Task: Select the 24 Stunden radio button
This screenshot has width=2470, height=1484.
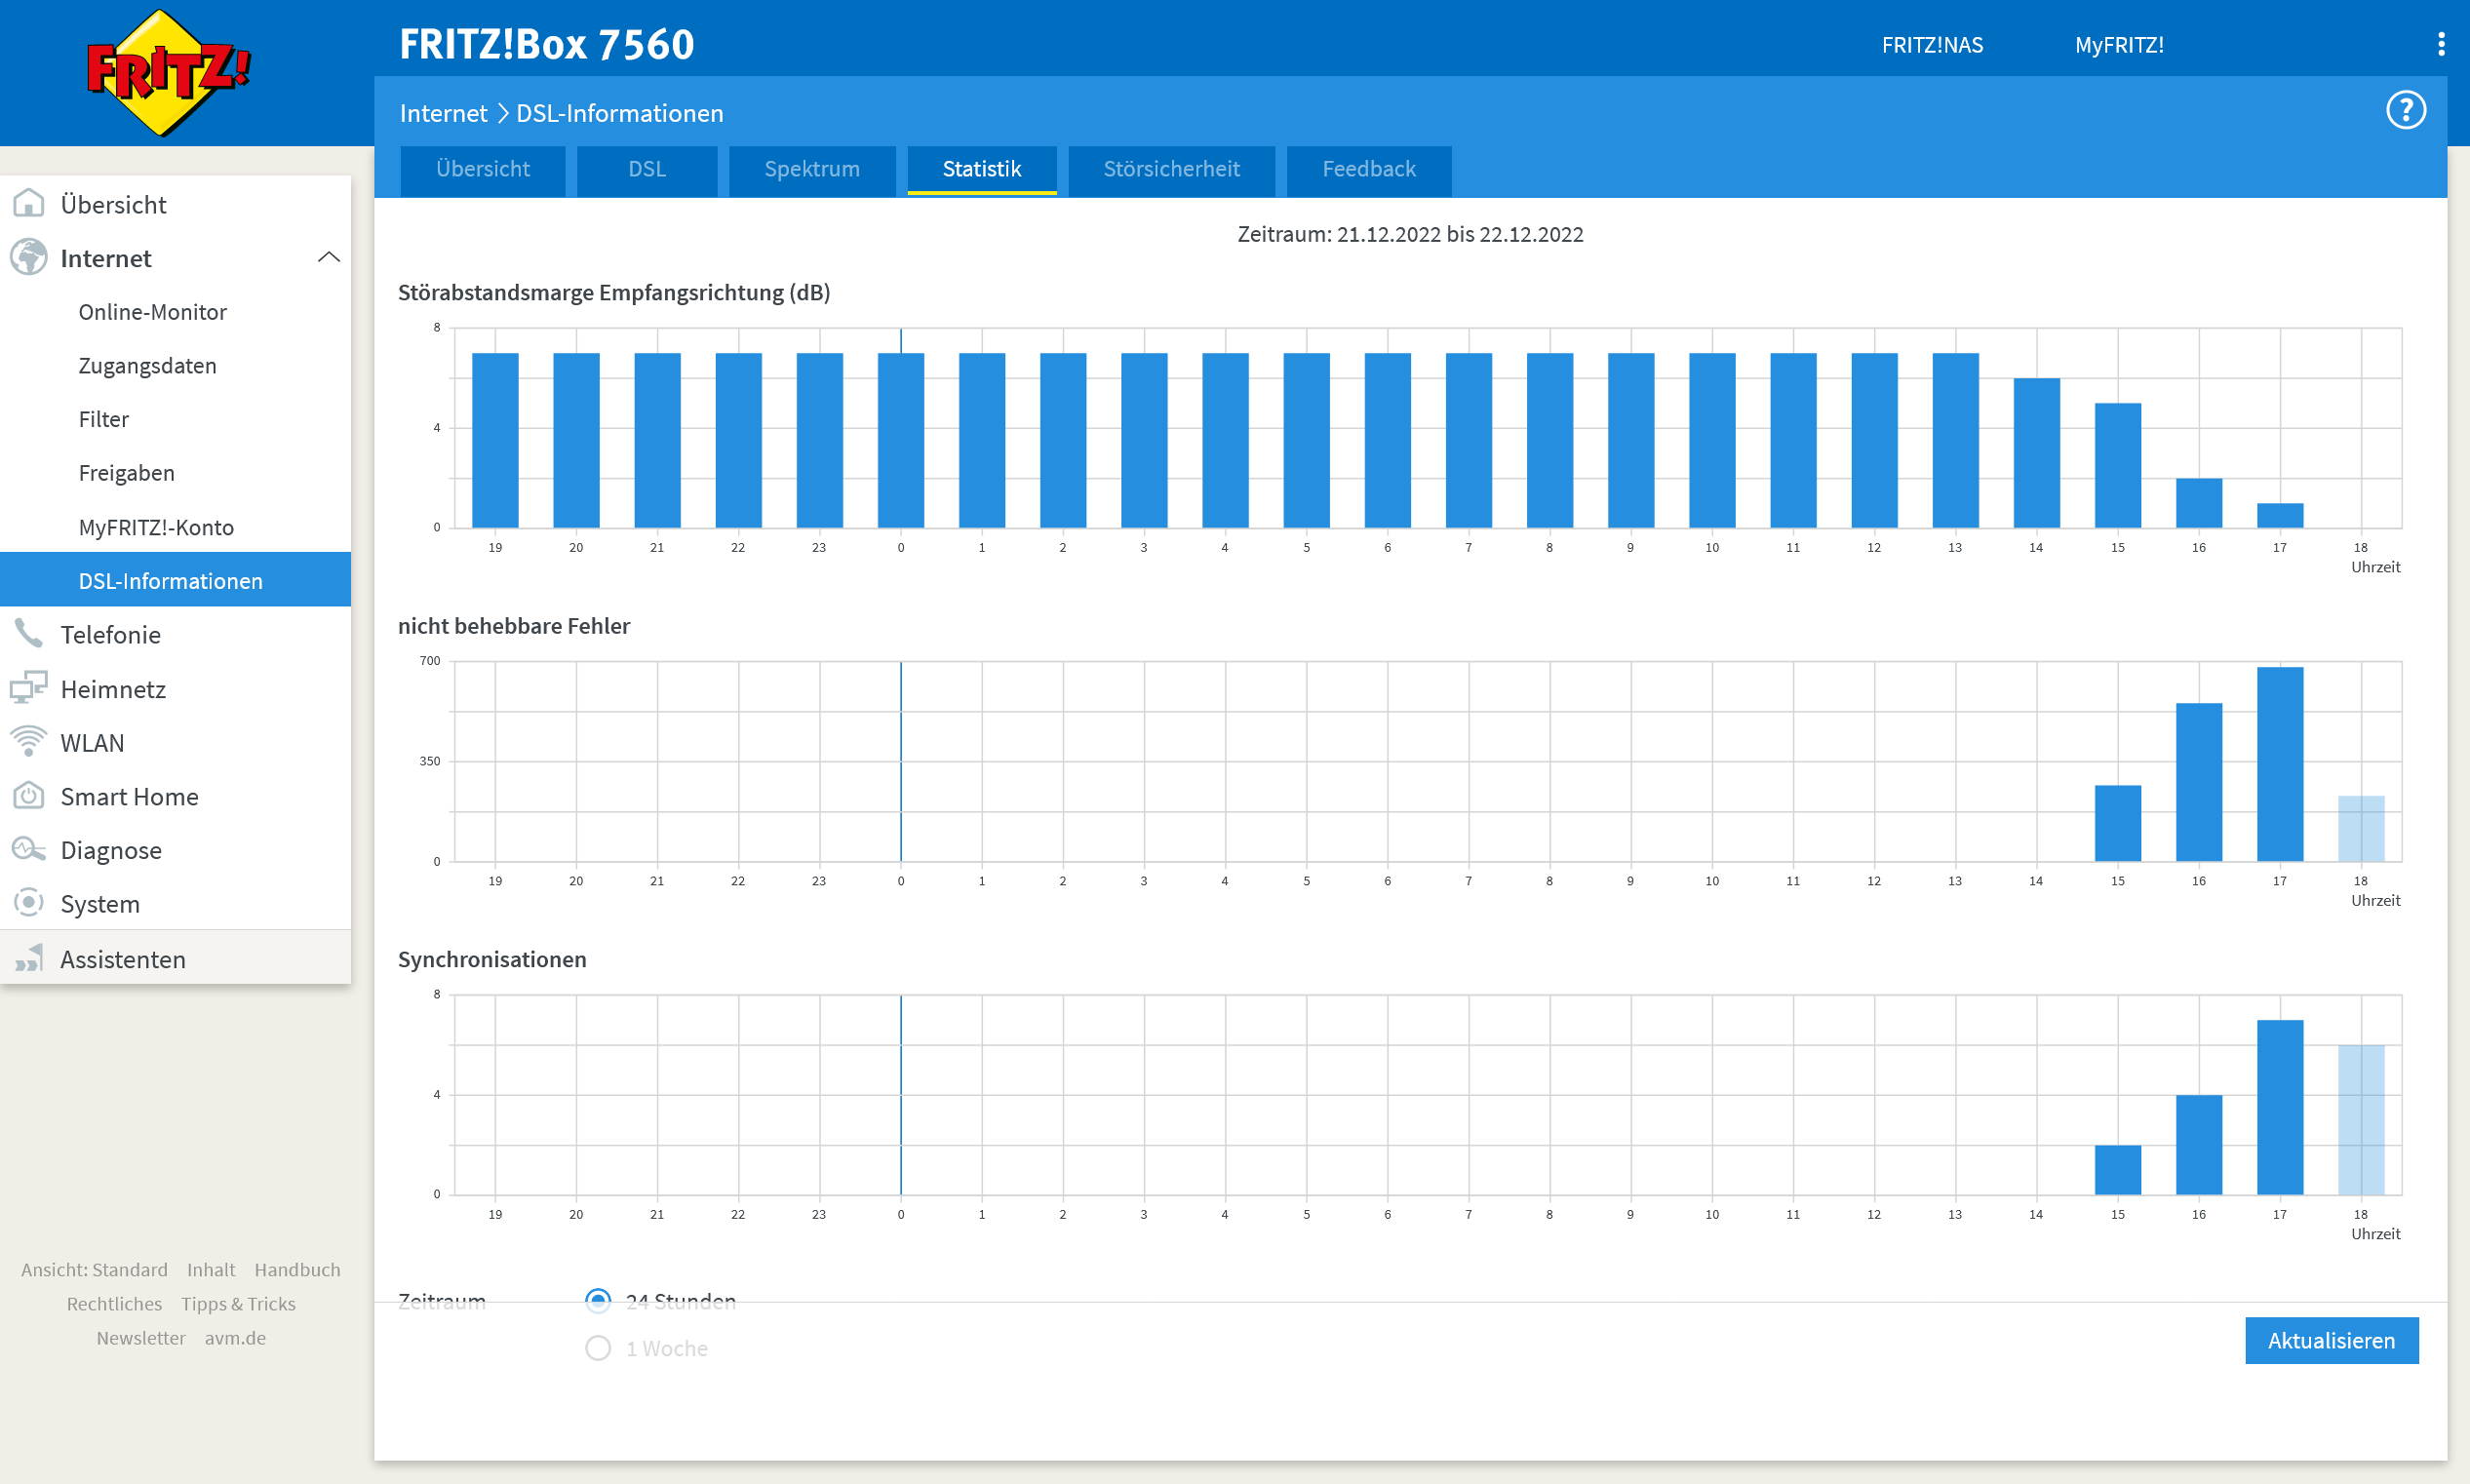Action: 598,1300
